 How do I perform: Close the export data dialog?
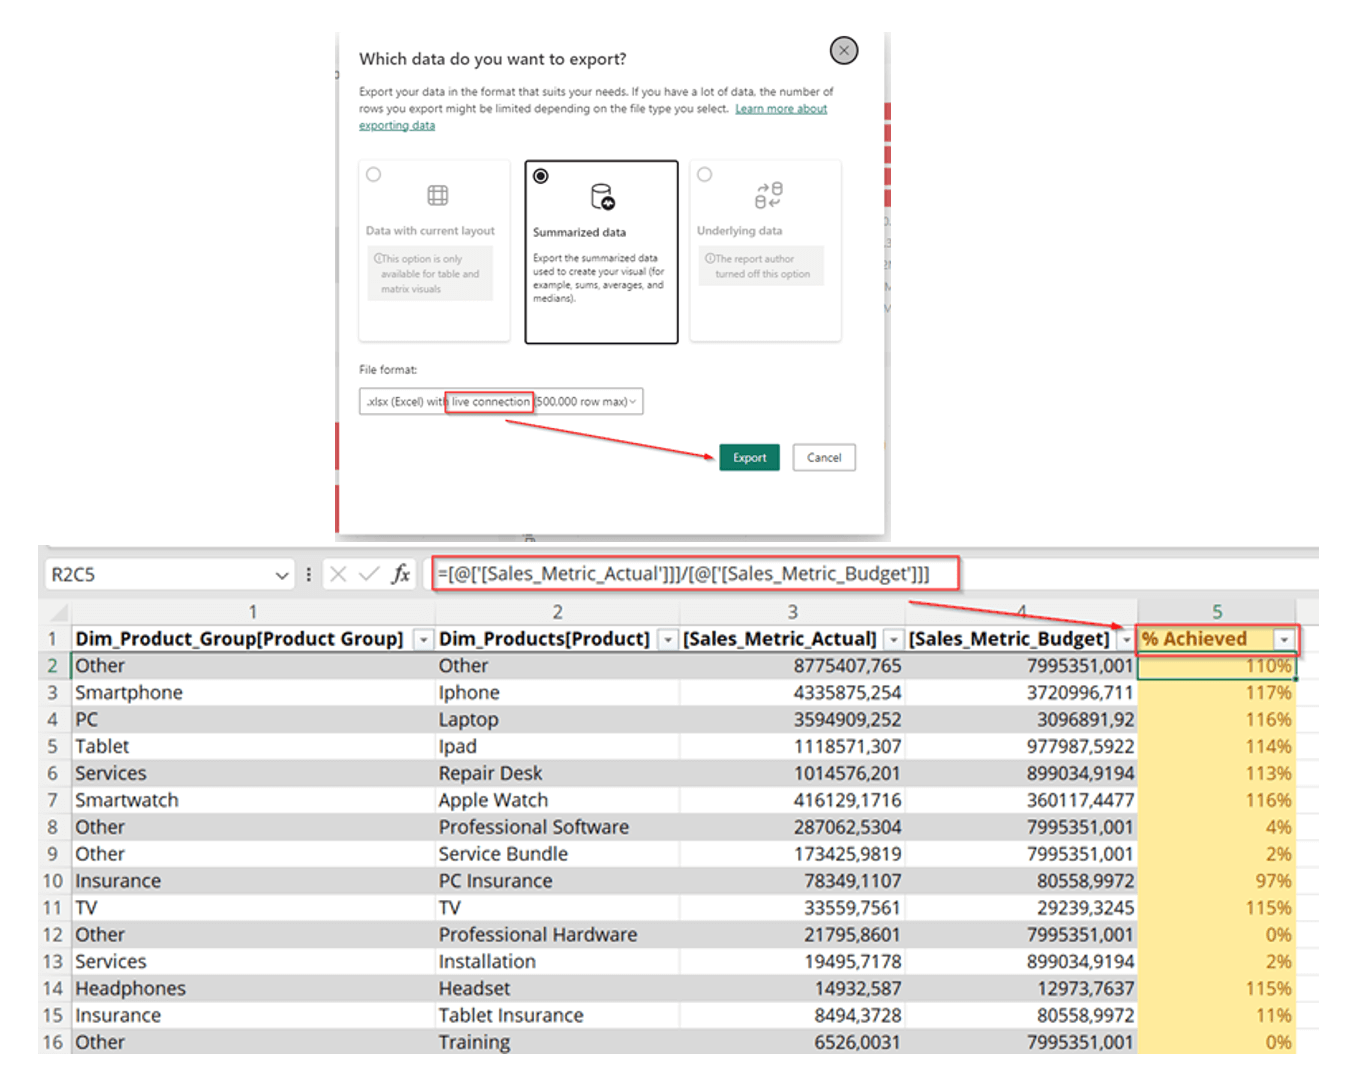pyautogui.click(x=844, y=50)
